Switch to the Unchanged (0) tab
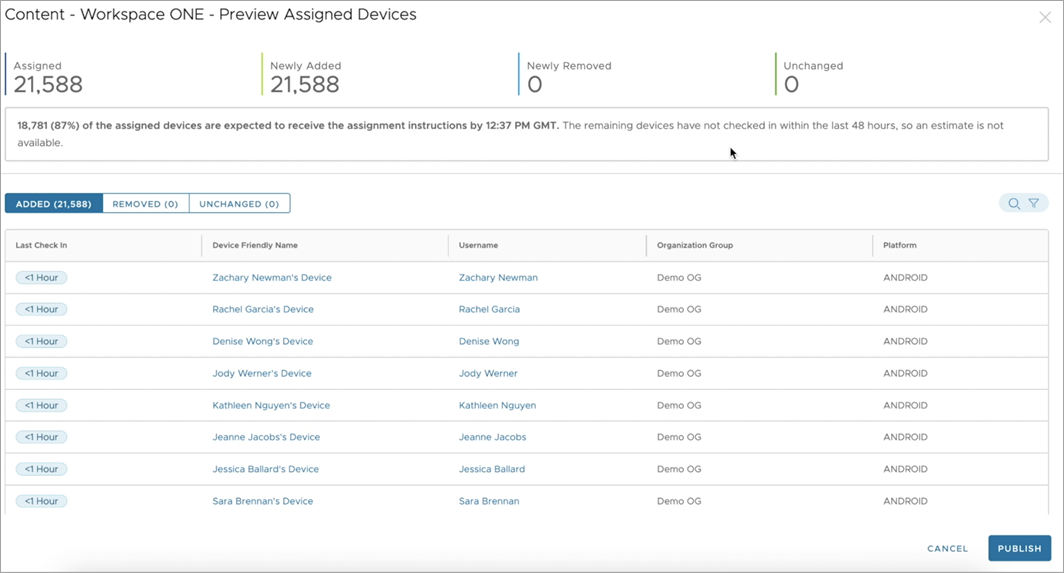This screenshot has height=573, width=1064. 239,204
